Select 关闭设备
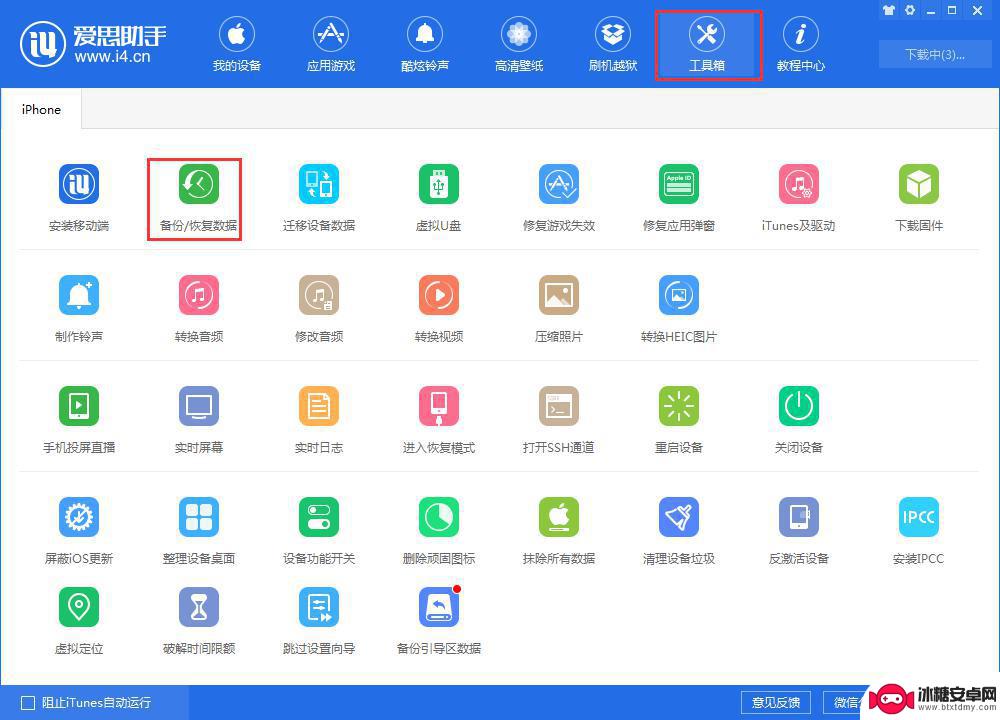This screenshot has height=720, width=1000. pos(798,419)
